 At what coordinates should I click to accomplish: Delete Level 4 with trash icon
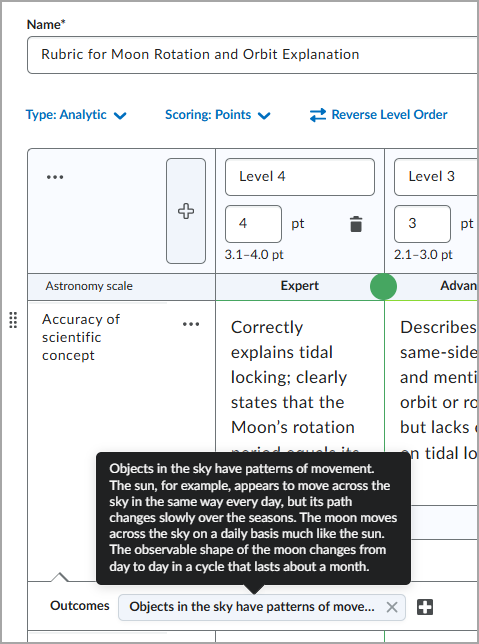tap(356, 224)
